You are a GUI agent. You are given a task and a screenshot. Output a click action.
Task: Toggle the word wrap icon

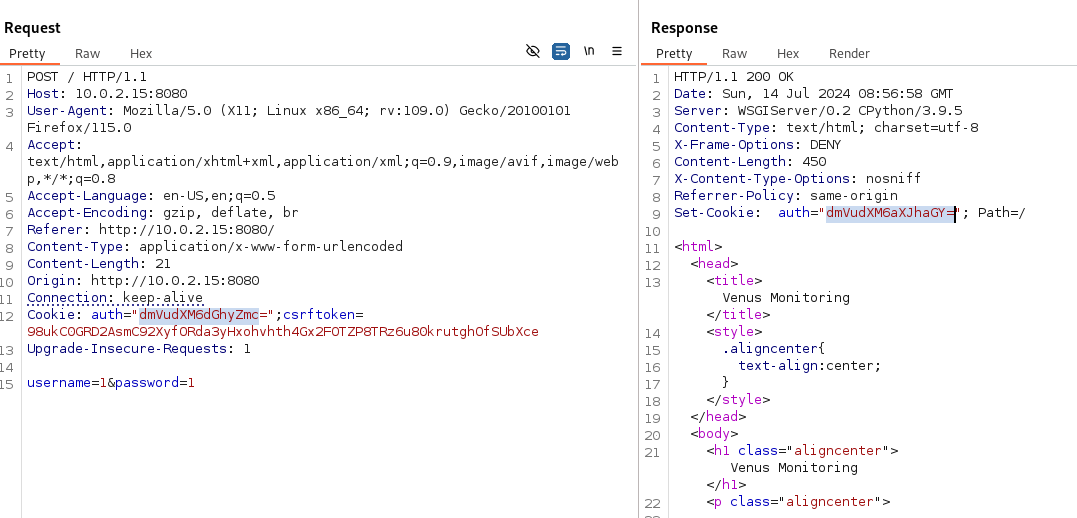tap(561, 51)
